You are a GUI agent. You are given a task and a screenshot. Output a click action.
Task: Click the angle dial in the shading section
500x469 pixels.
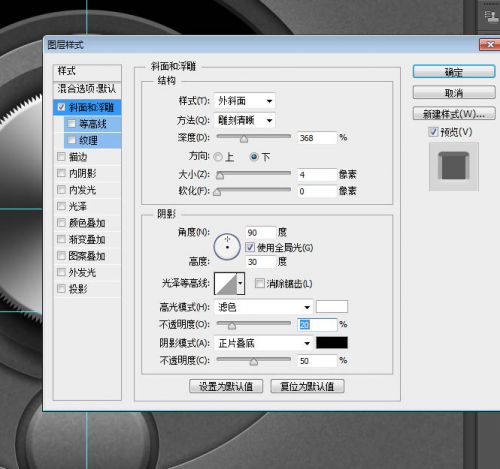pos(227,247)
